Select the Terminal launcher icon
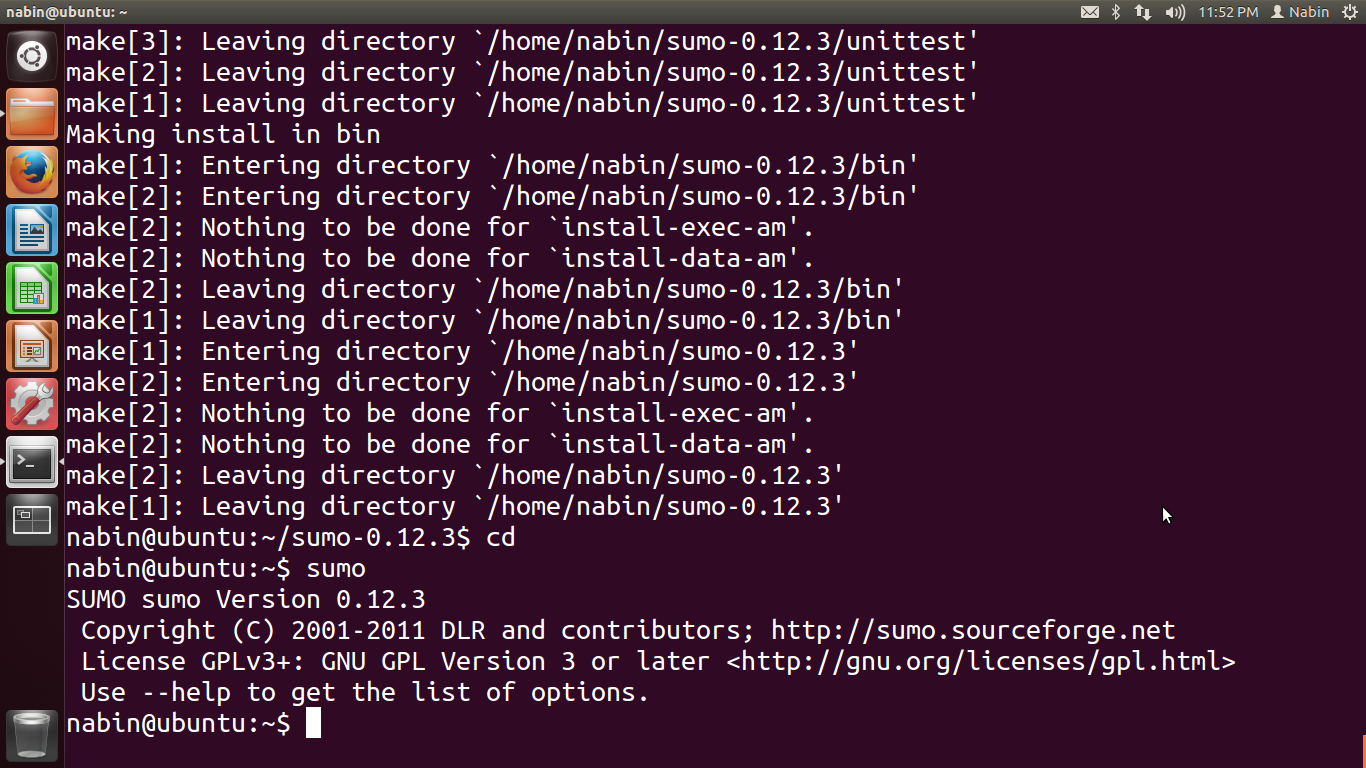Viewport: 1366px width, 768px height. coord(31,462)
